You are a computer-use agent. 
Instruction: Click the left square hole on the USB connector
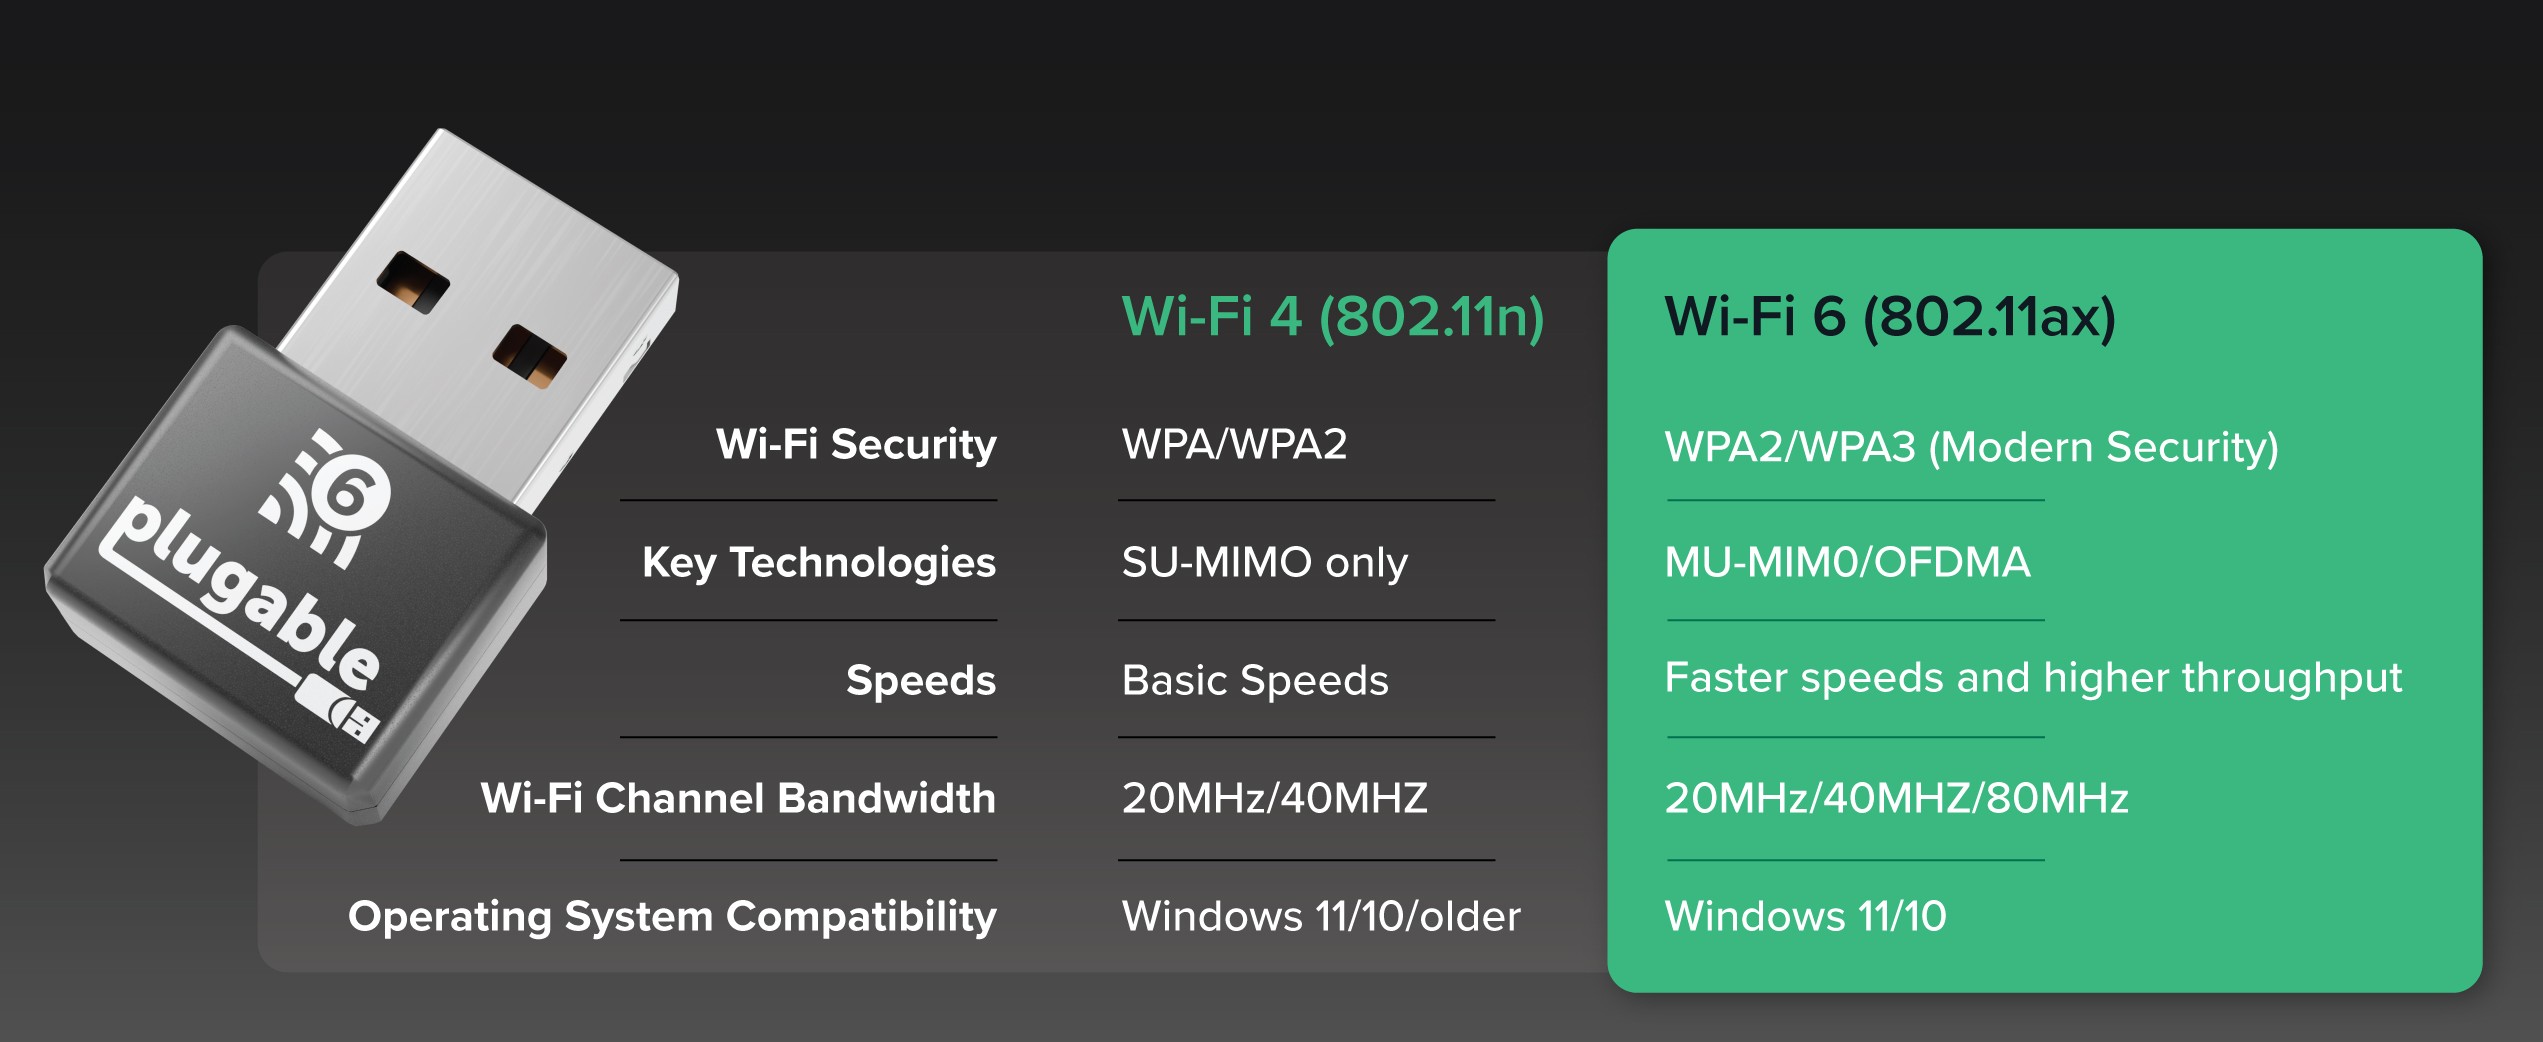[x=413, y=282]
